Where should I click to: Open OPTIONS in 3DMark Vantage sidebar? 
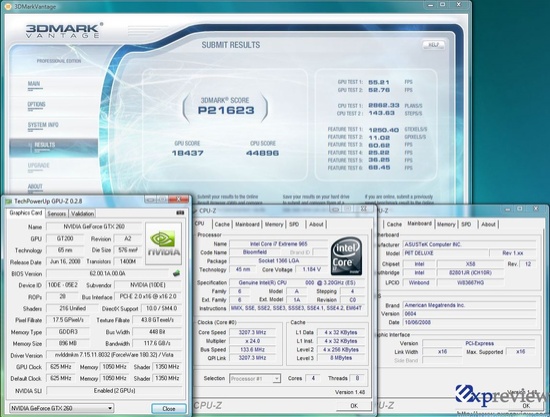[36, 104]
